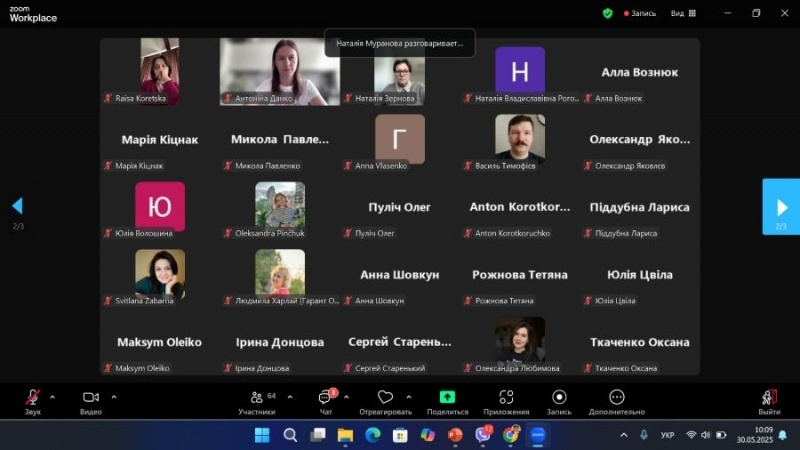Unmute the microphone with the Звук button

[33, 398]
